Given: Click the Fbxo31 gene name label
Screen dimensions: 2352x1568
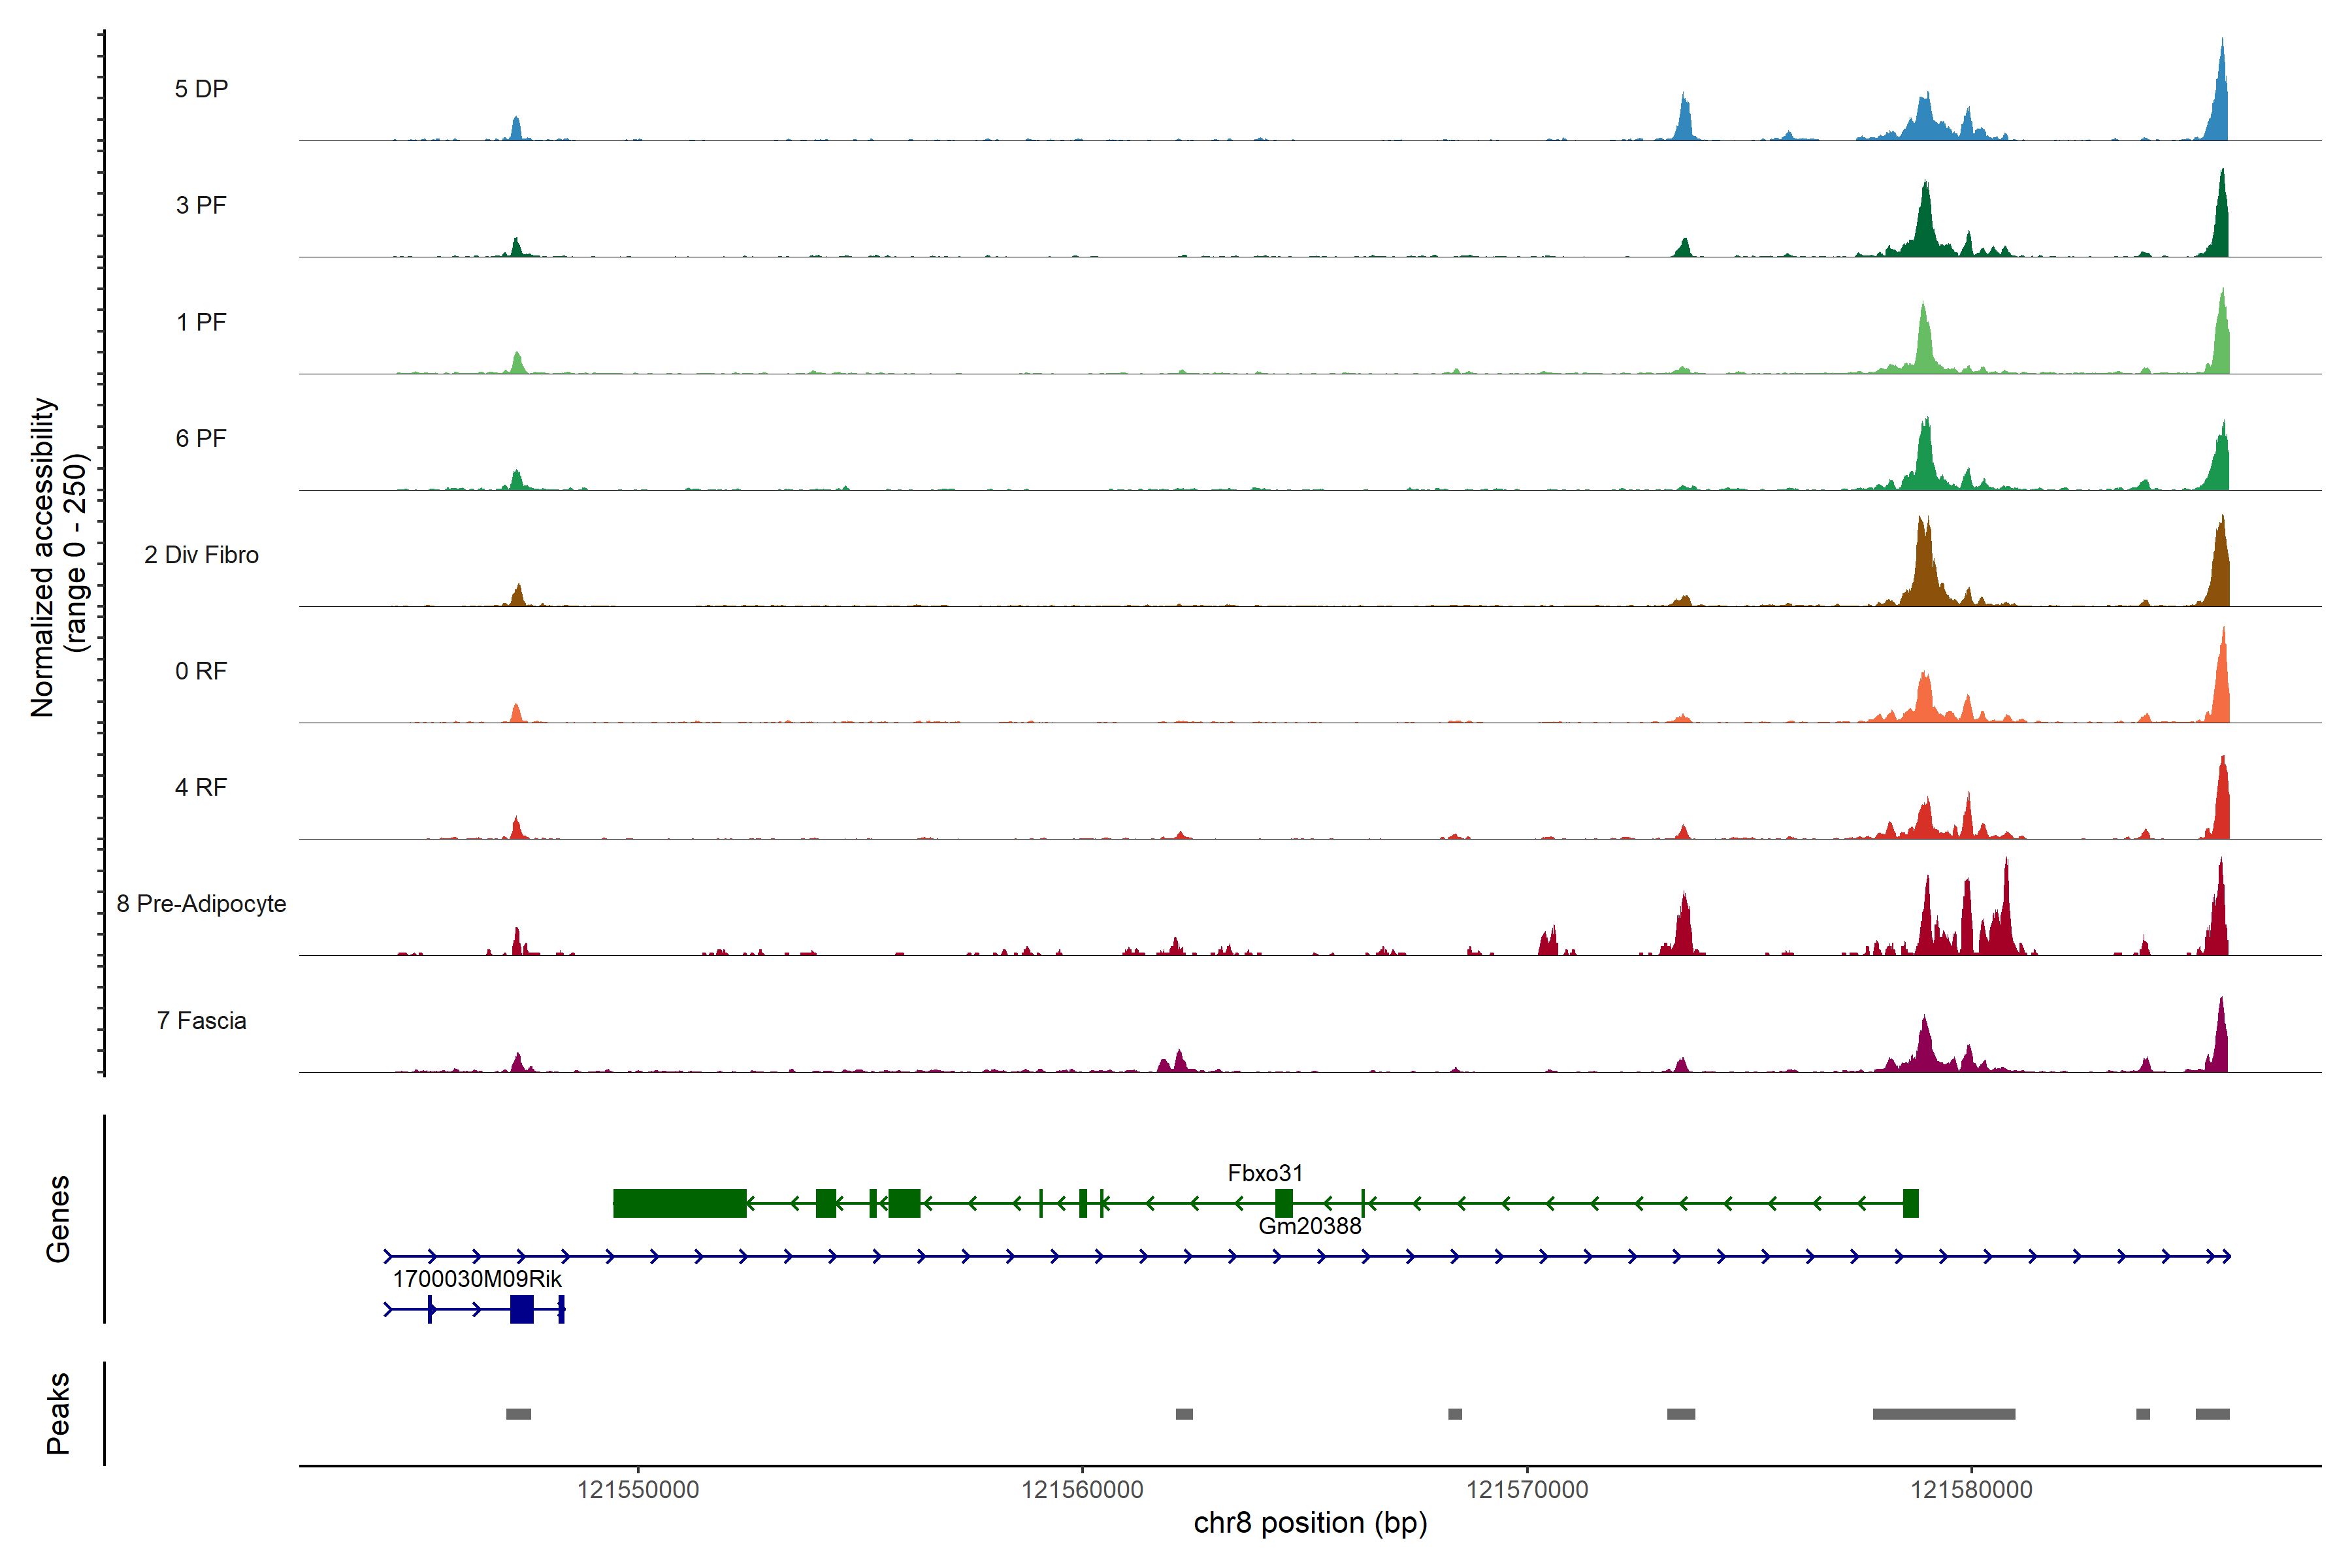Looking at the screenshot, I should (1265, 1173).
